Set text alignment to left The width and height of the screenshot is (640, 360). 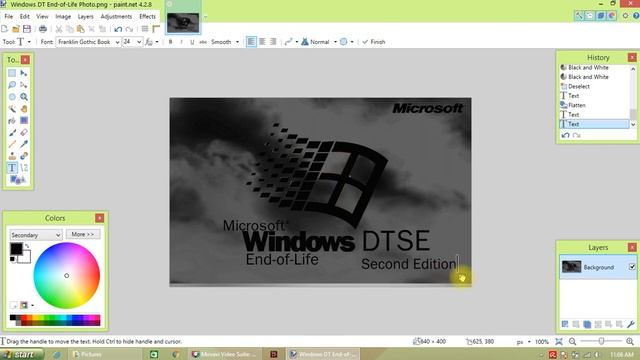click(251, 42)
